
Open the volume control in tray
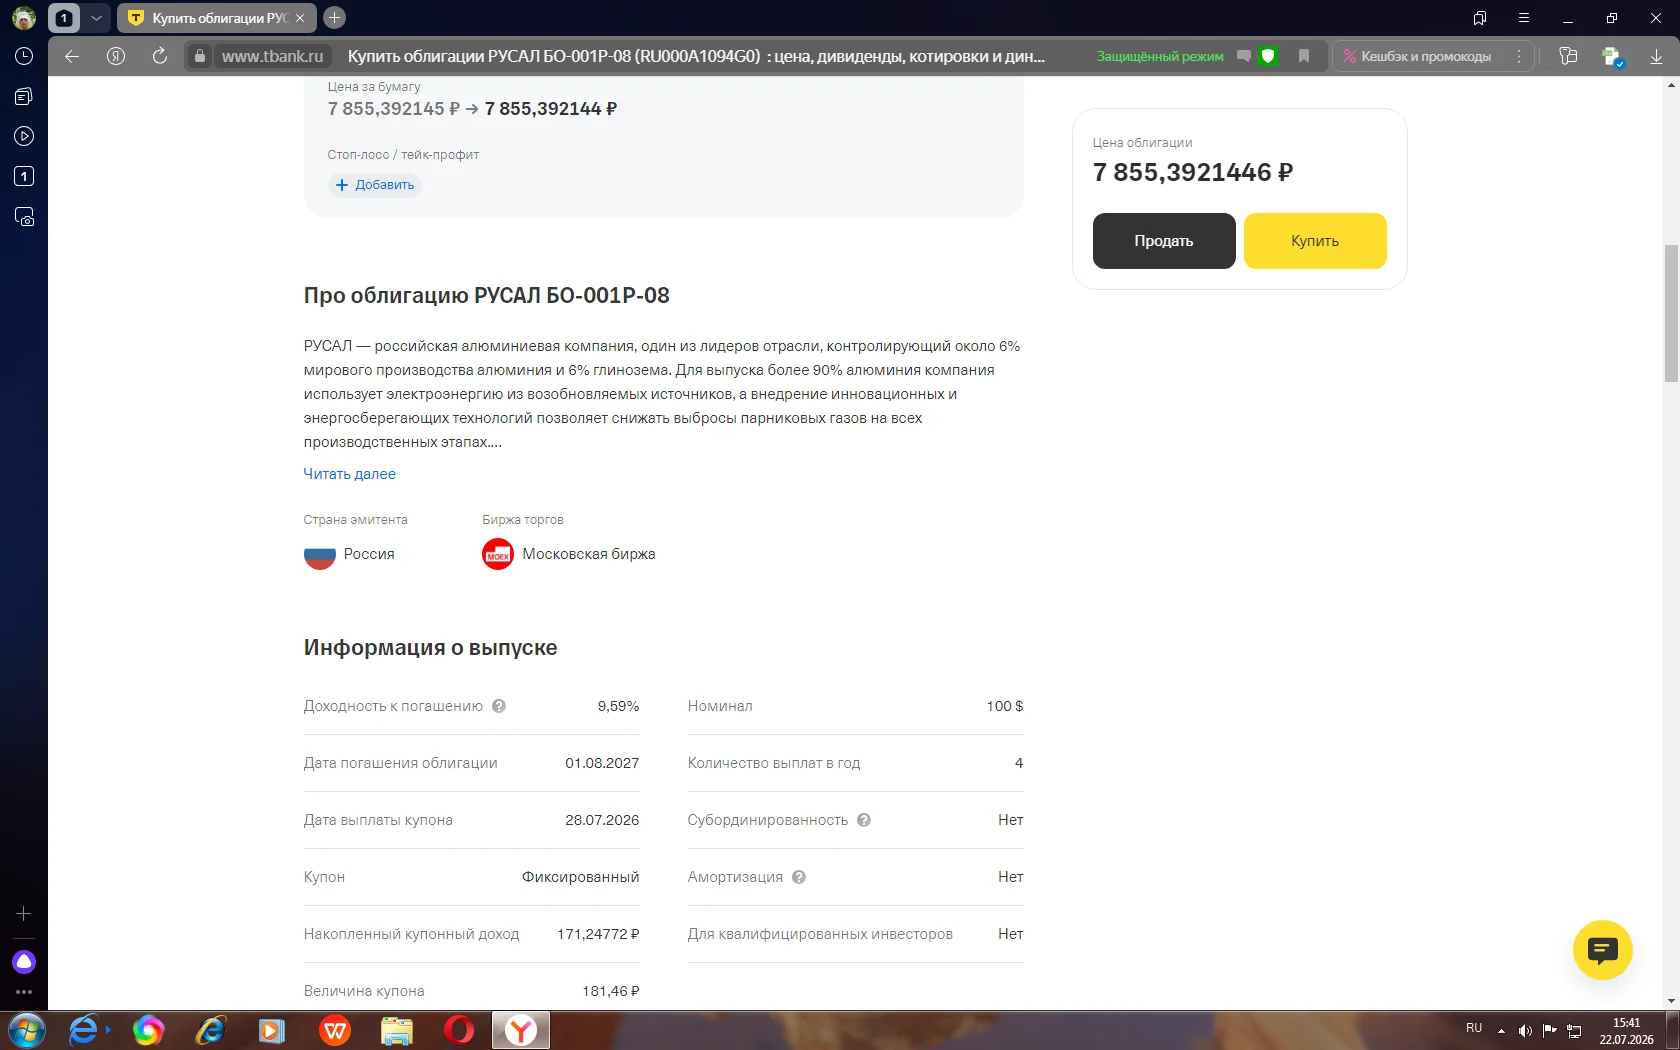tap(1525, 1031)
